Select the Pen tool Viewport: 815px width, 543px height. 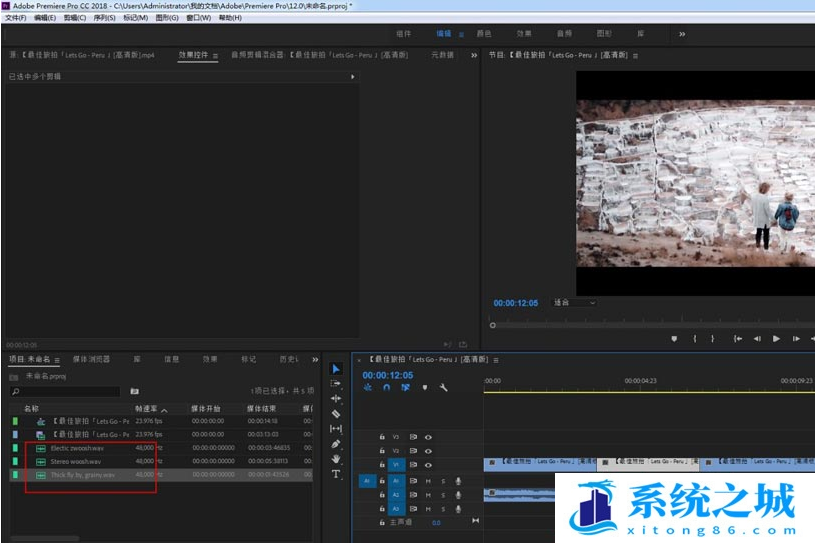(x=336, y=444)
